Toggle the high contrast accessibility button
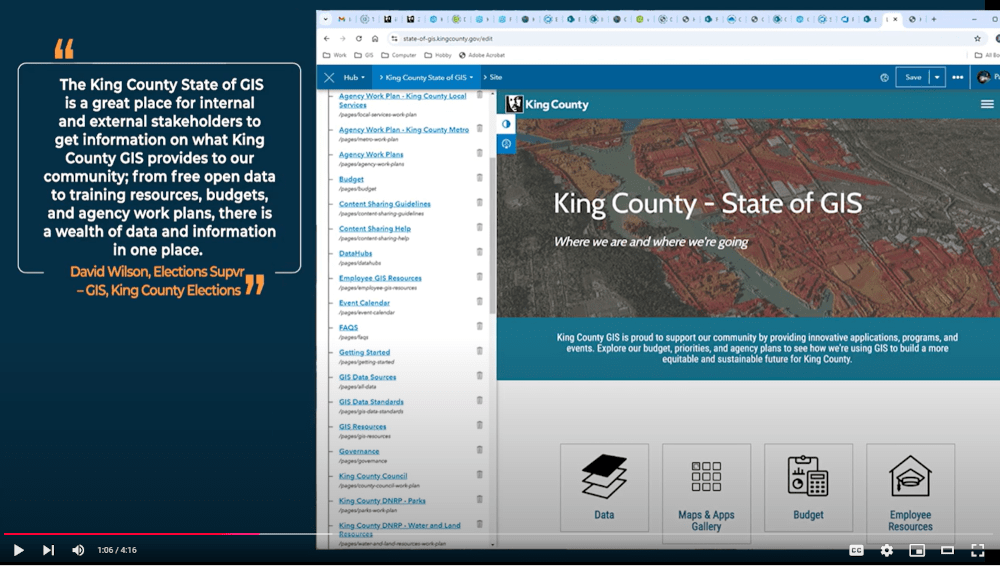1000x566 pixels. pos(506,124)
